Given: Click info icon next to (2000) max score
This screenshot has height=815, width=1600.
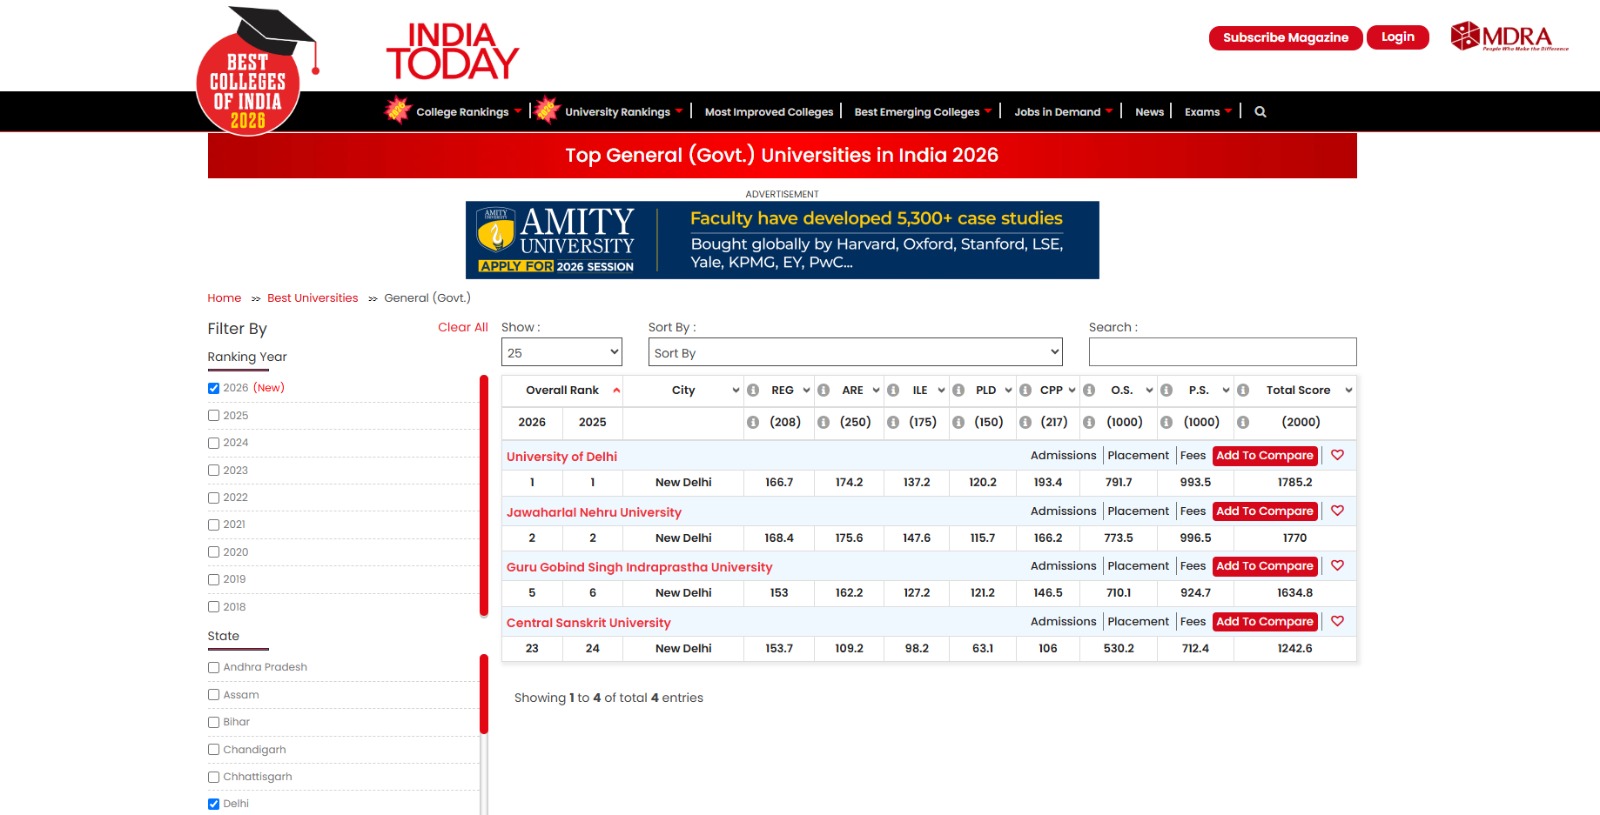Looking at the screenshot, I should pyautogui.click(x=1243, y=422).
